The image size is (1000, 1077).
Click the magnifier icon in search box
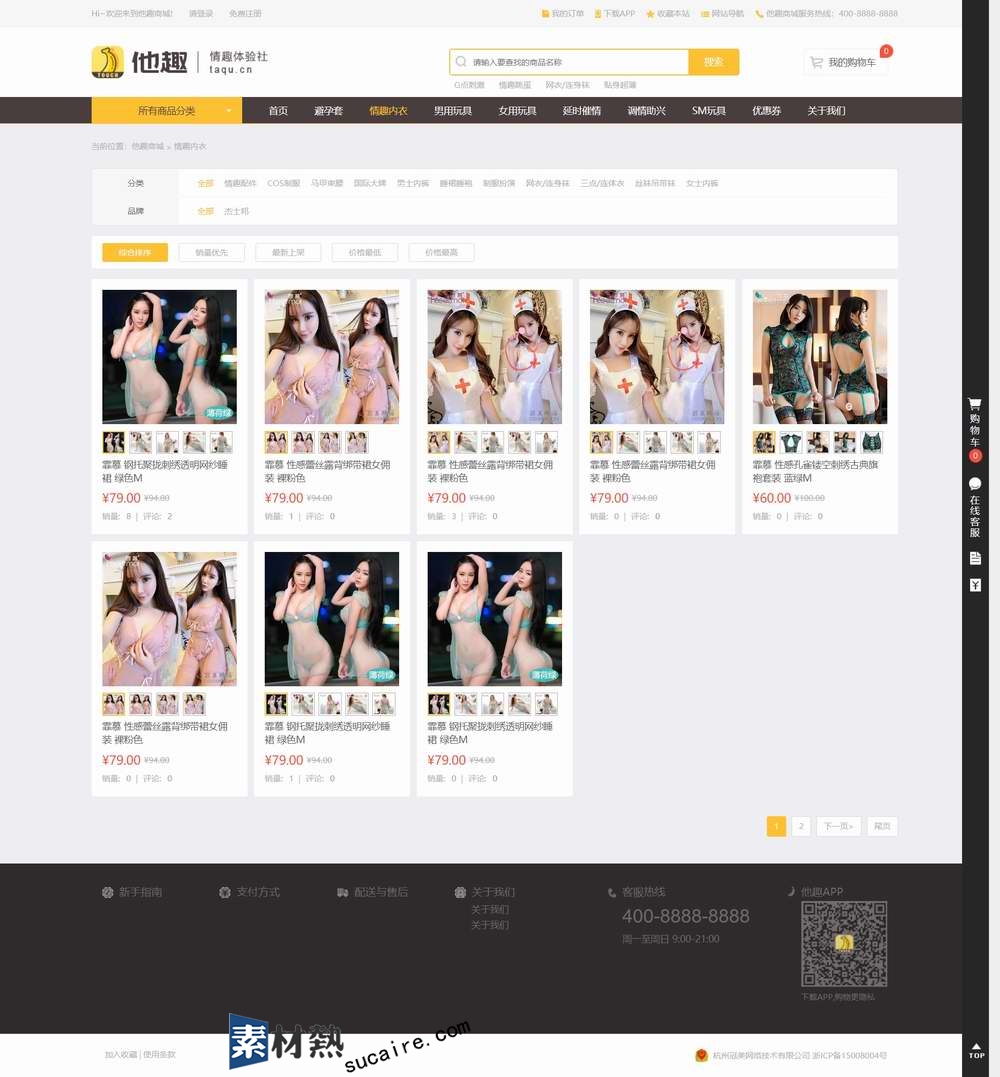[461, 62]
